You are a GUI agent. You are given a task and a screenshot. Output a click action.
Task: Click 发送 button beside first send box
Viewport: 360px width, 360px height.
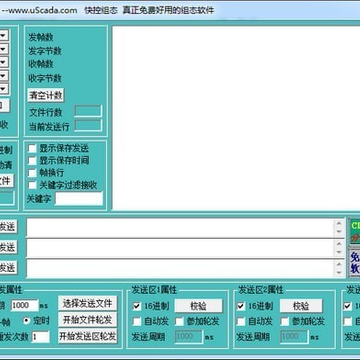[x=8, y=227]
